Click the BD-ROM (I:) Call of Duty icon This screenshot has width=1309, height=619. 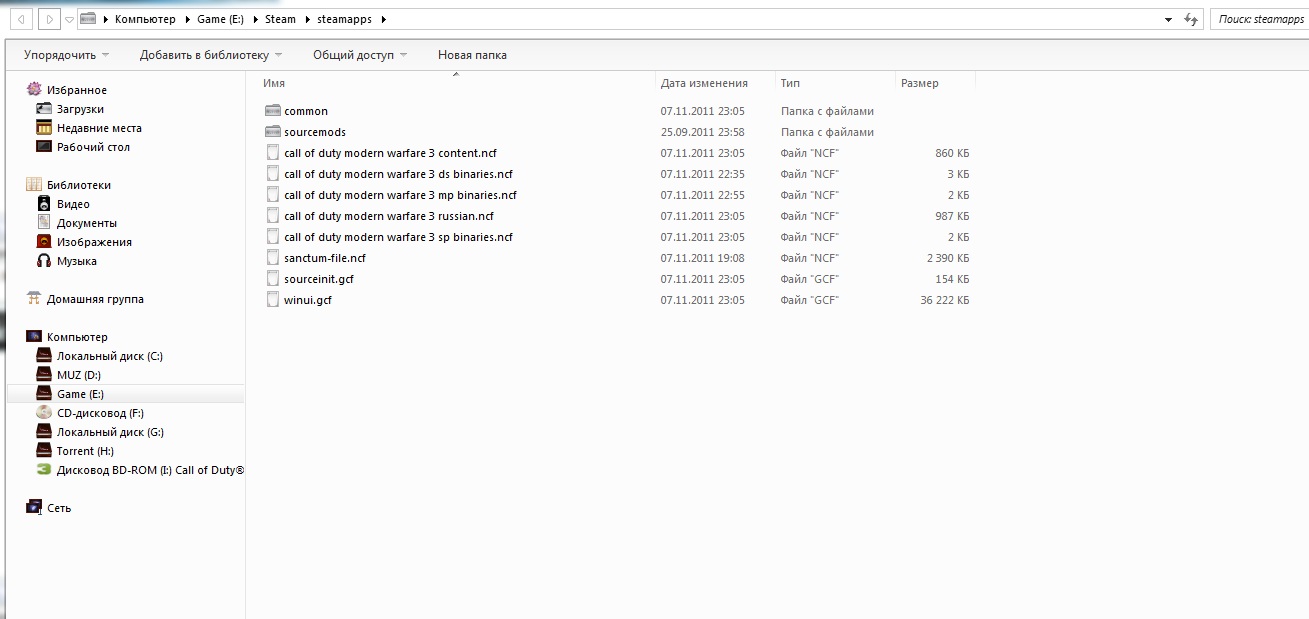[44, 470]
